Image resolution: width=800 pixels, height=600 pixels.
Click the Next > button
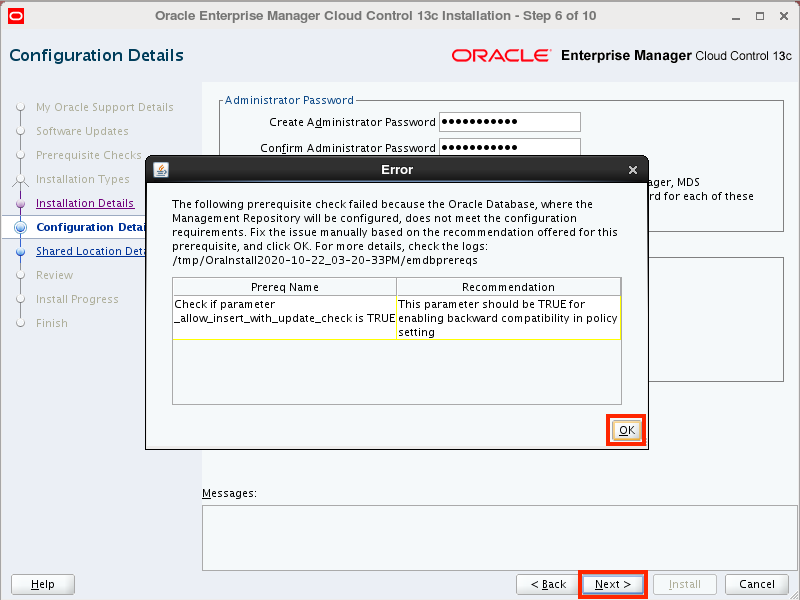[613, 584]
